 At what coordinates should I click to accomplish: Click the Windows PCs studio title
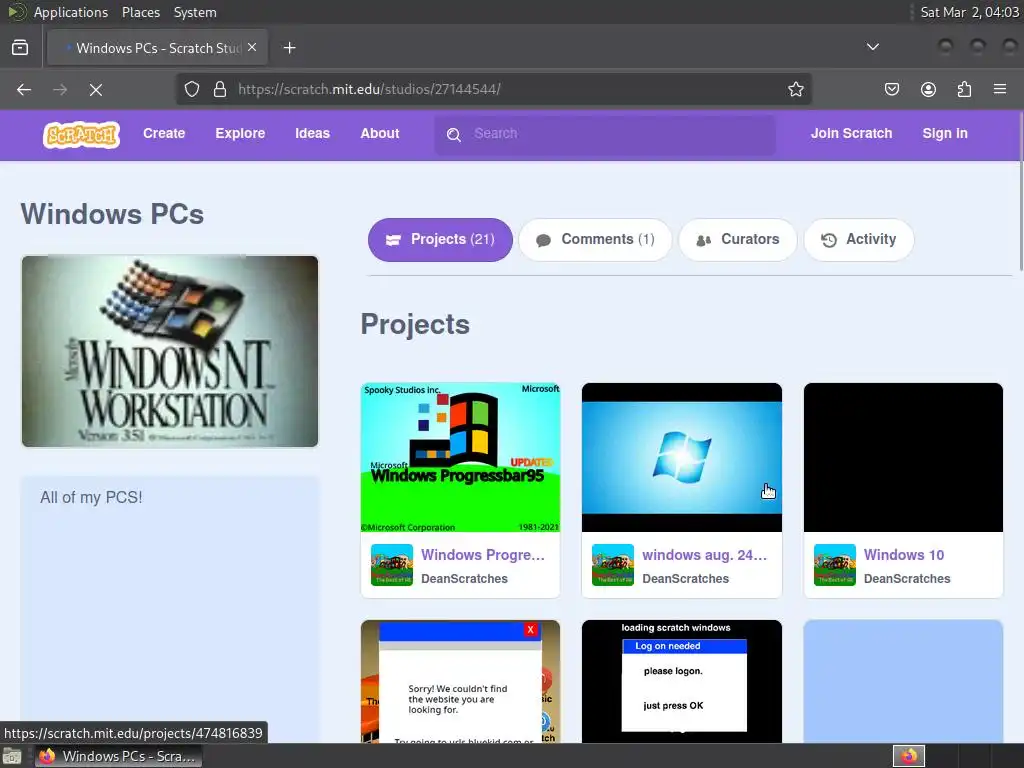112,214
